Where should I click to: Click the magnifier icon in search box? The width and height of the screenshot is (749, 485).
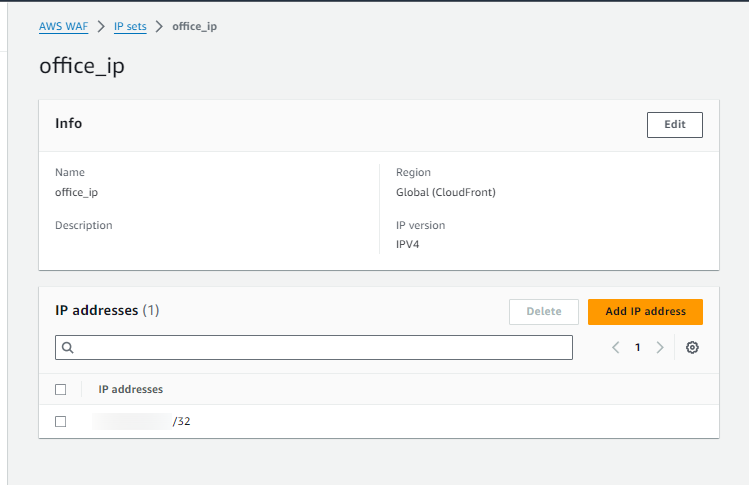(x=68, y=348)
